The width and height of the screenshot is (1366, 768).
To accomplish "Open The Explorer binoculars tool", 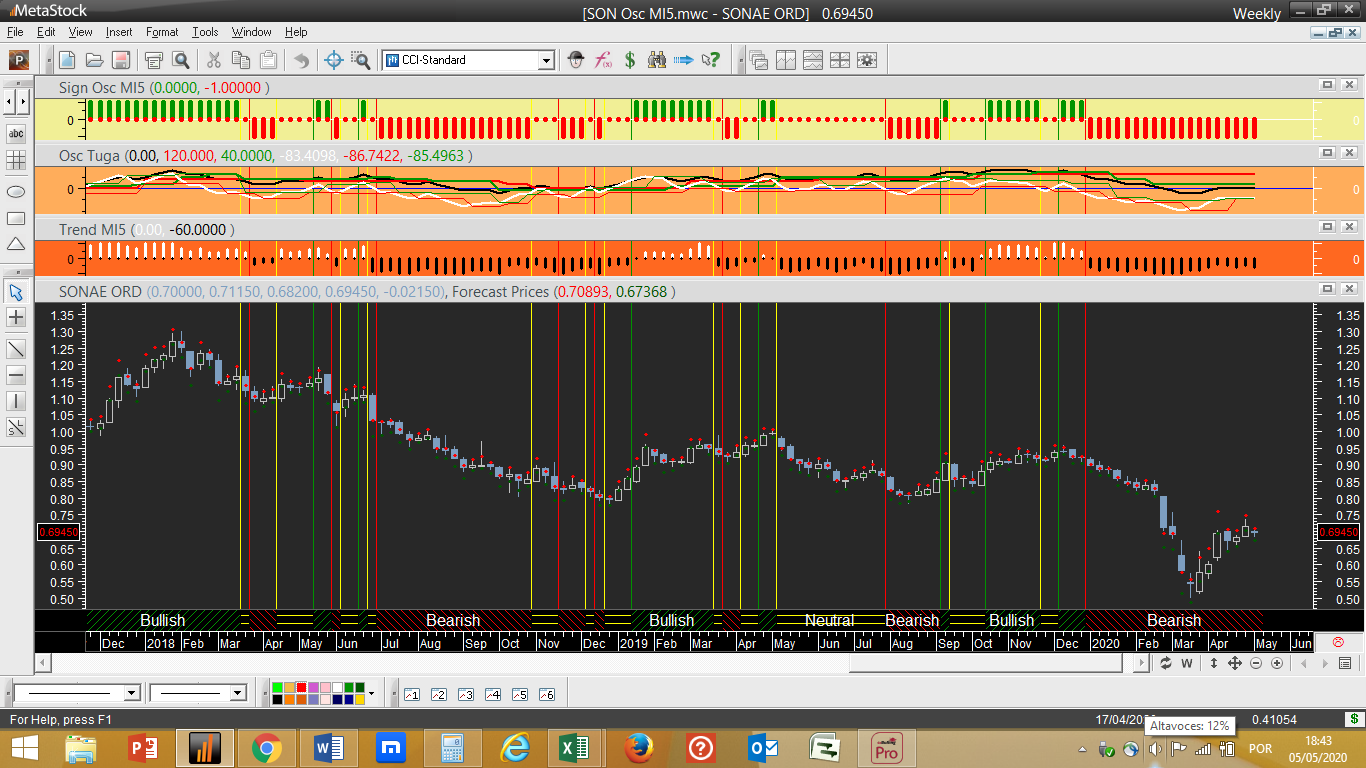I will (657, 60).
